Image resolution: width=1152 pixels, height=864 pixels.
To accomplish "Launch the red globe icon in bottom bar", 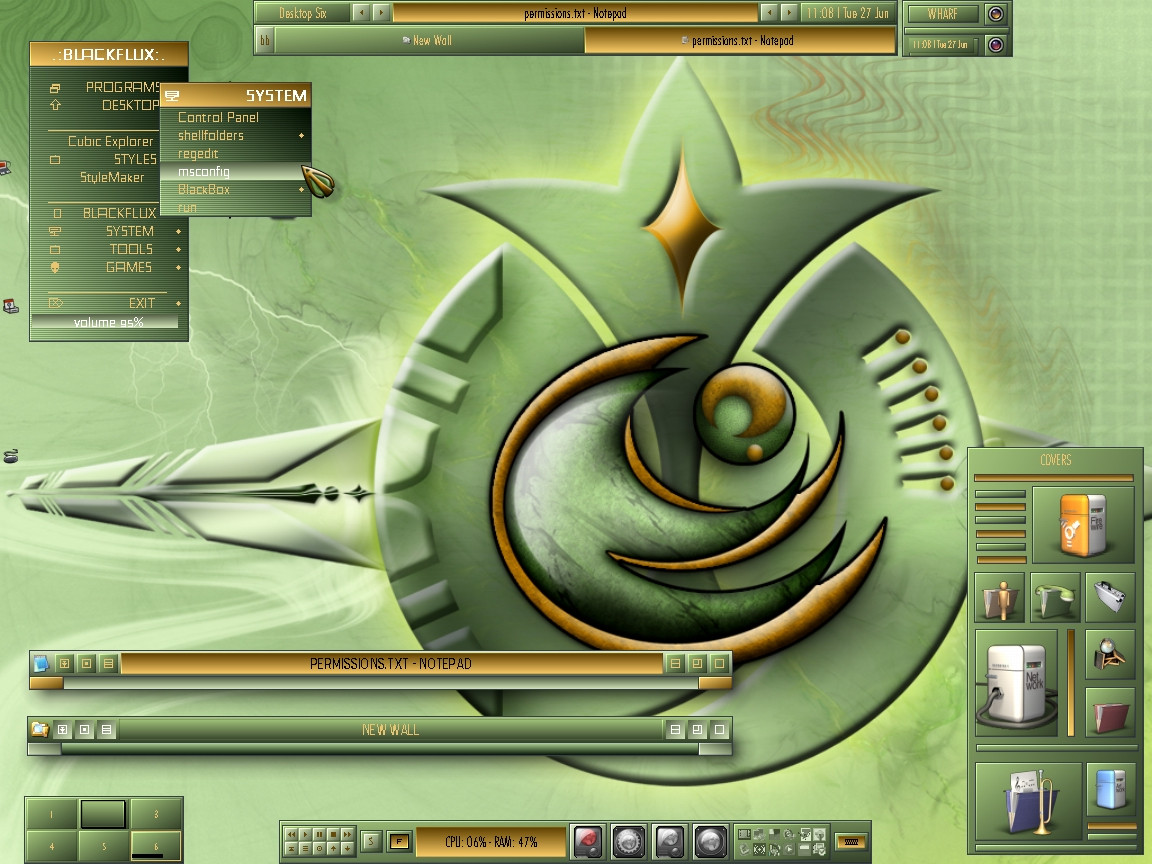I will pyautogui.click(x=588, y=841).
